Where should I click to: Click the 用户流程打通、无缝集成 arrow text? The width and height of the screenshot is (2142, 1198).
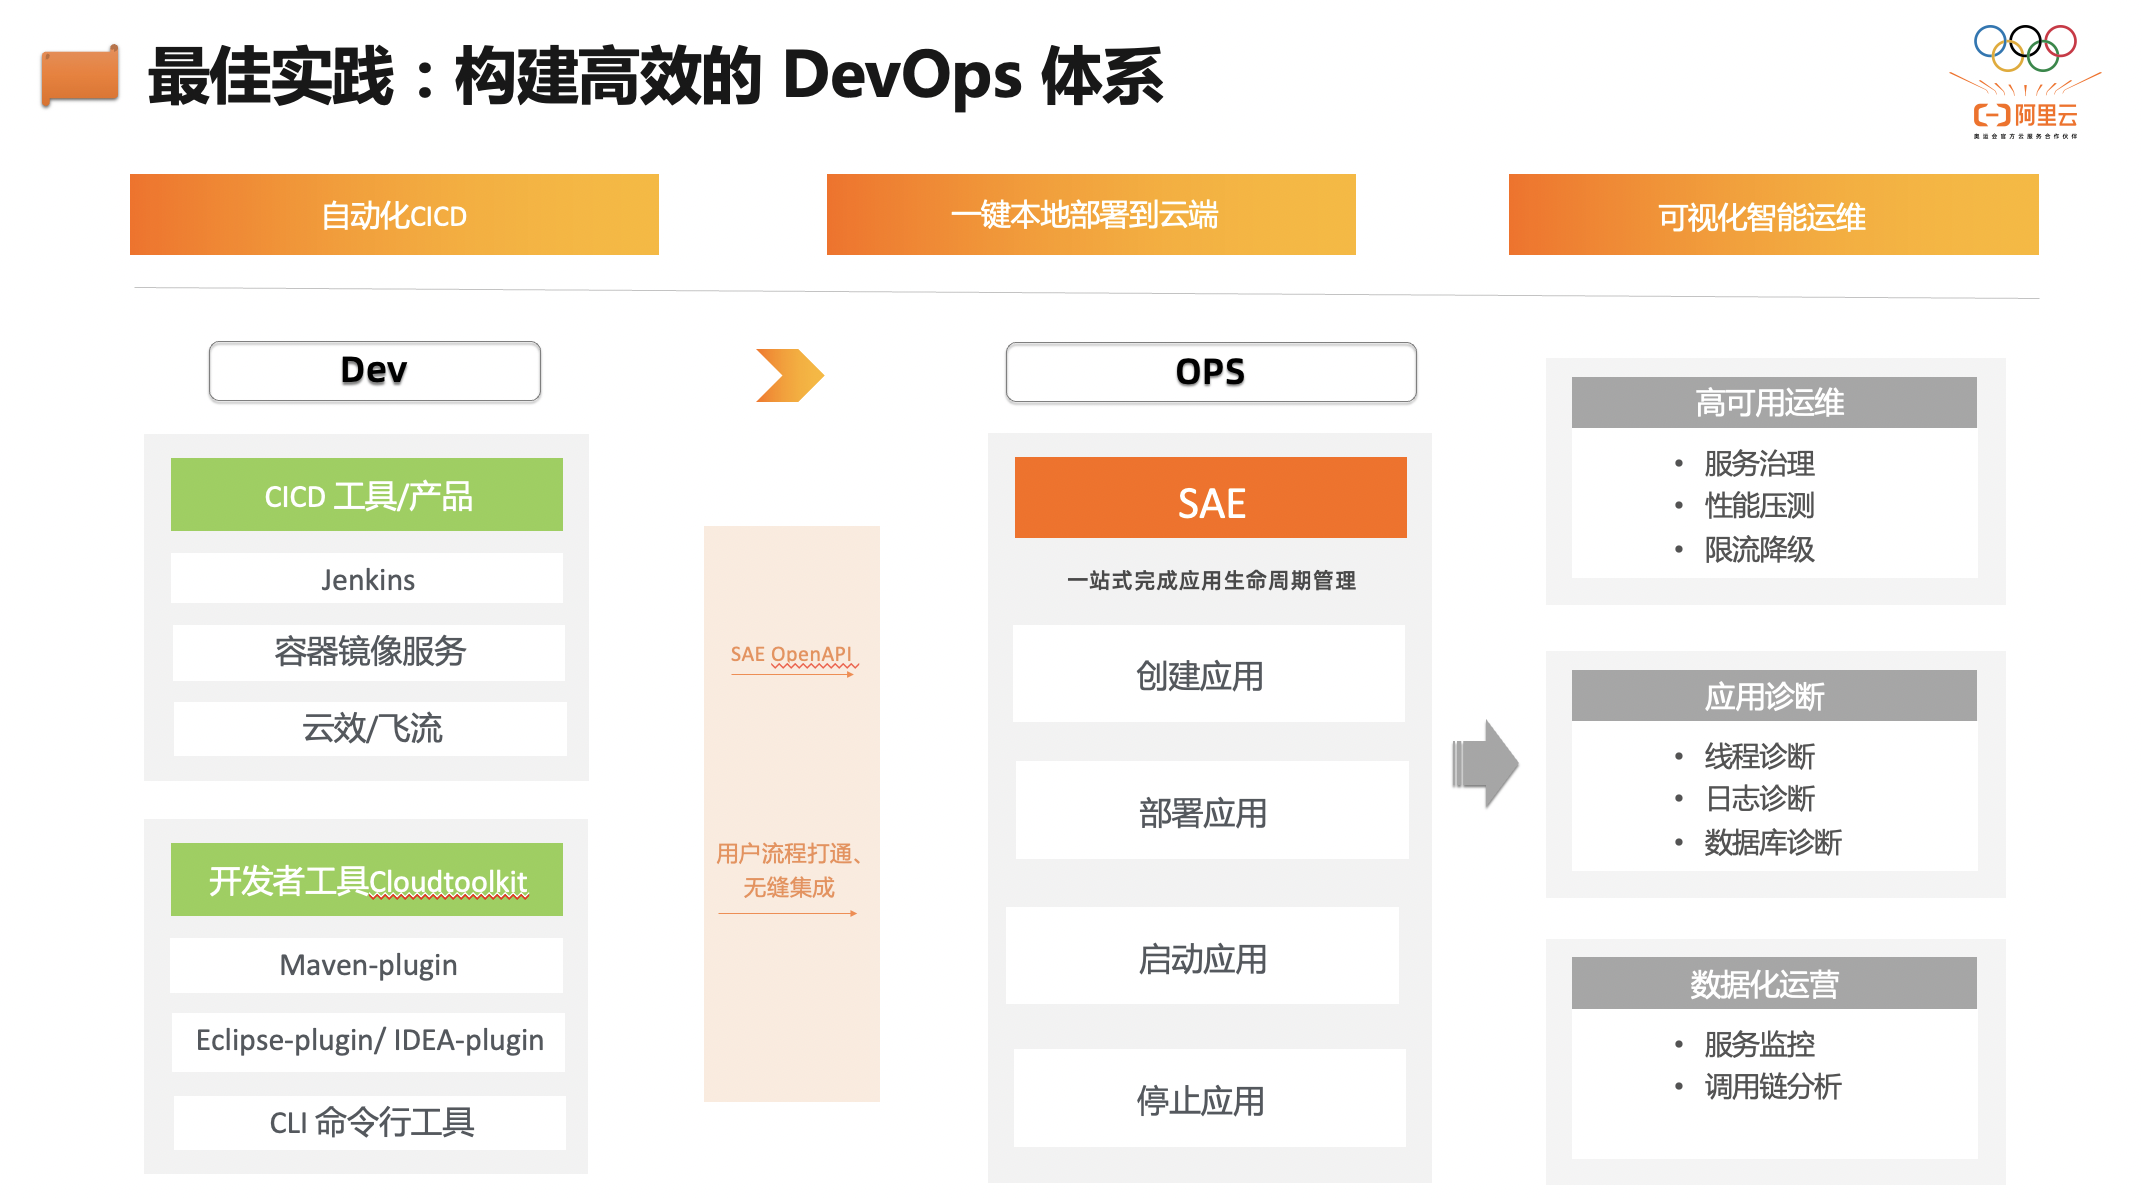click(x=789, y=870)
